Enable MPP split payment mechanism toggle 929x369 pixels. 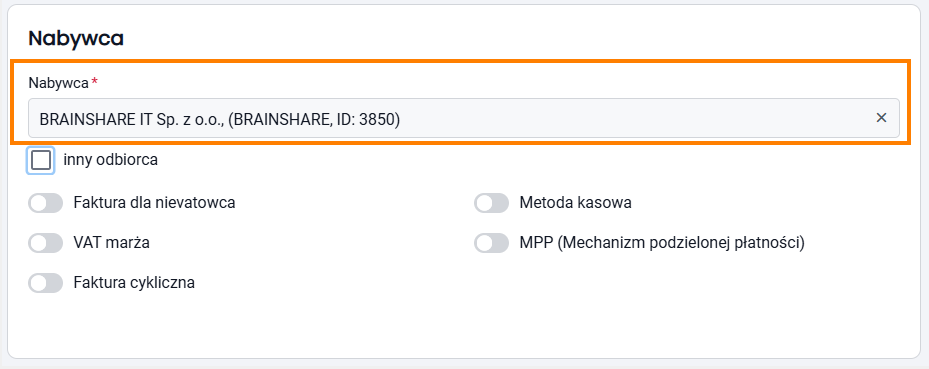click(x=491, y=243)
